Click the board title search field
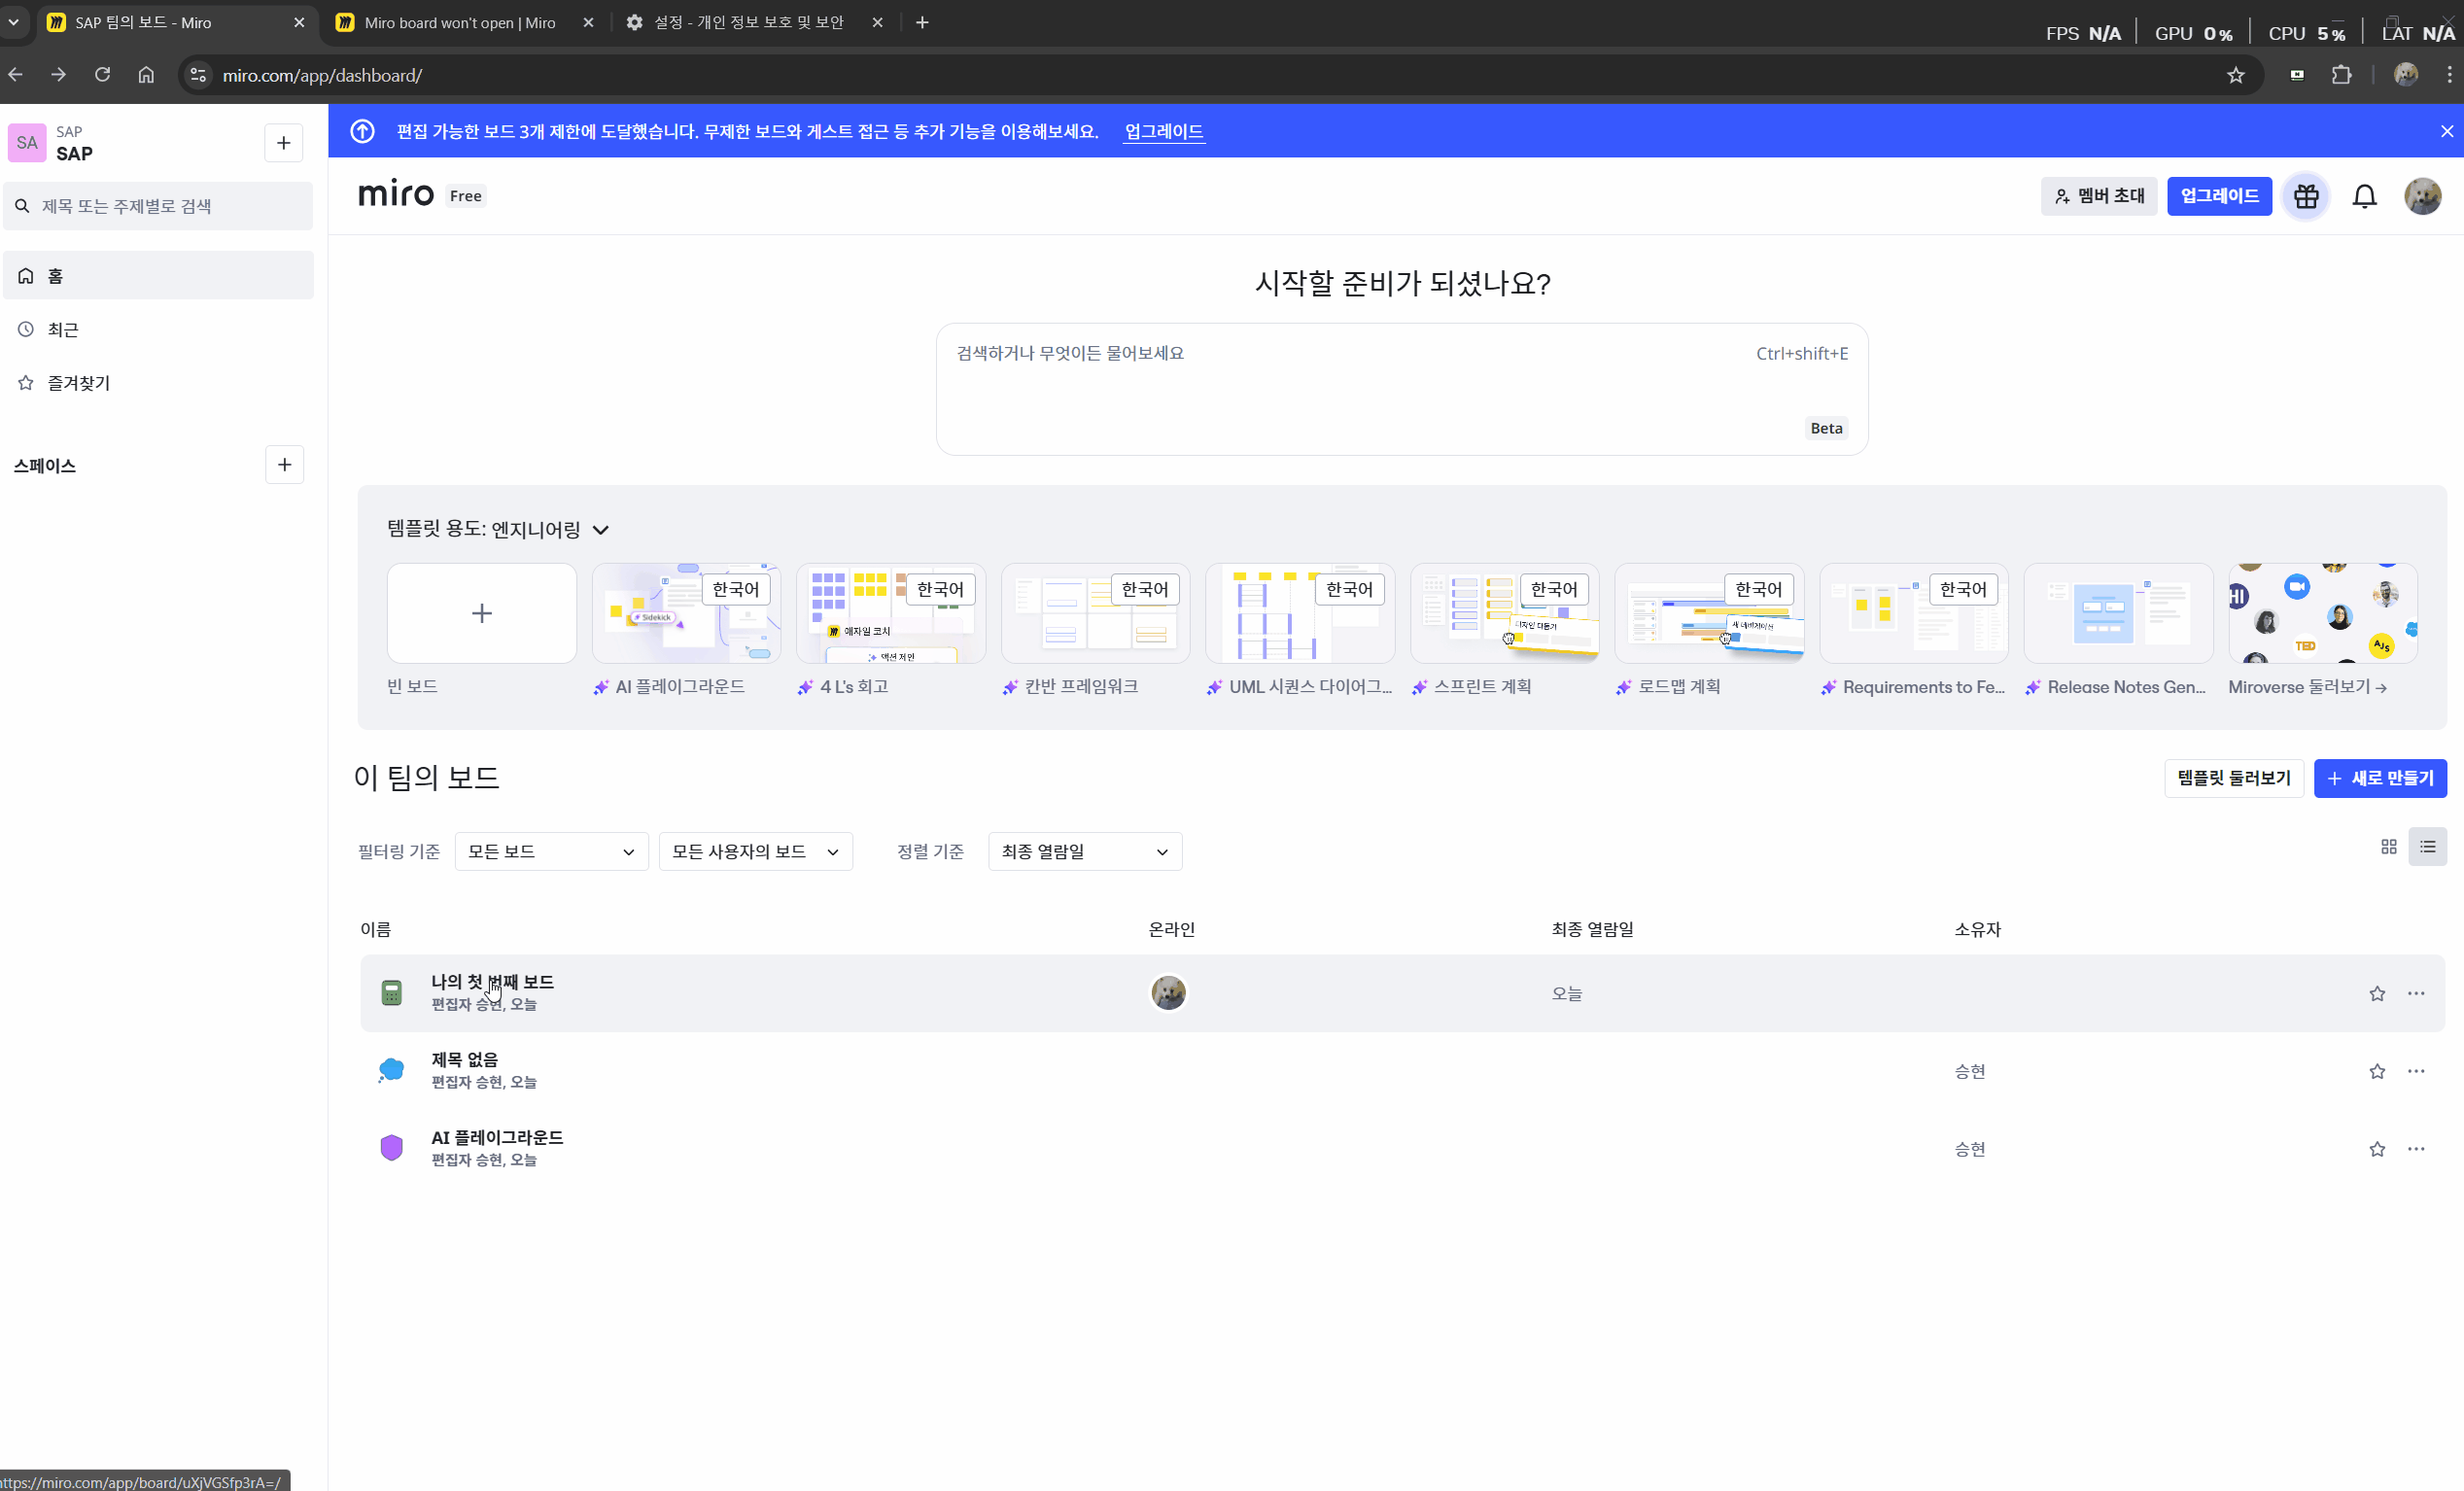2464x1491 pixels. click(158, 206)
